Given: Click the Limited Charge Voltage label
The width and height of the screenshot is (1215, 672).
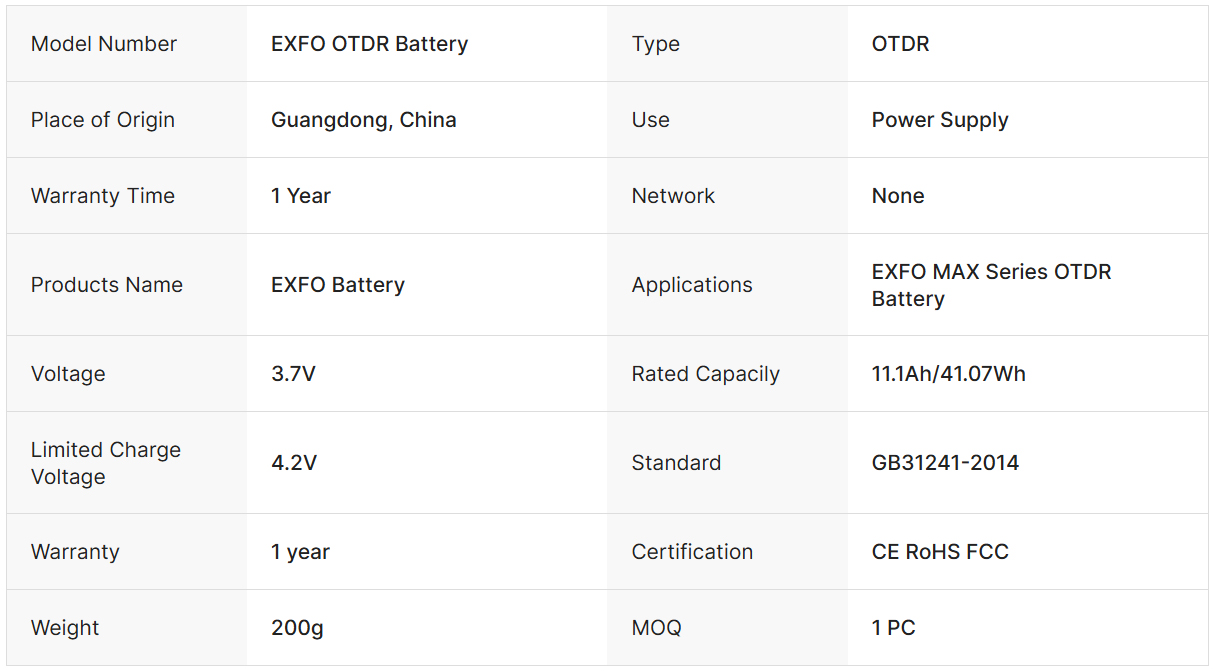Looking at the screenshot, I should [106, 463].
